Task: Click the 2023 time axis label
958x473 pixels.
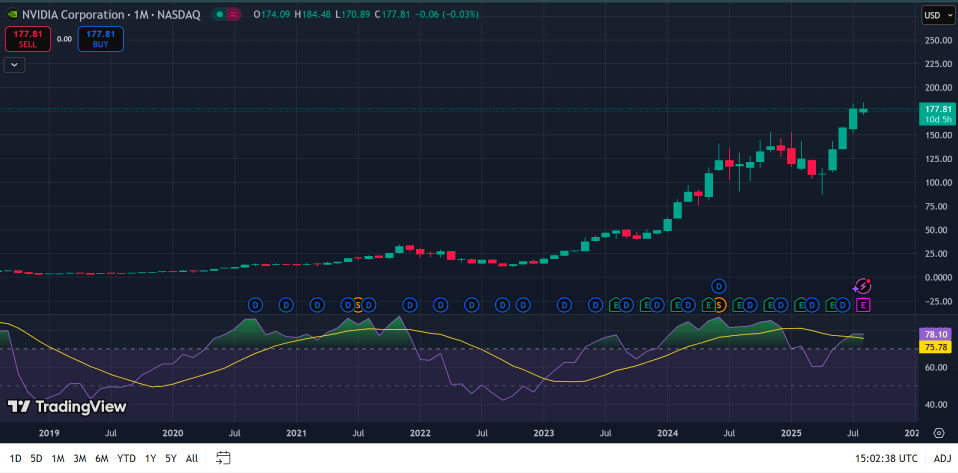Action: (544, 433)
